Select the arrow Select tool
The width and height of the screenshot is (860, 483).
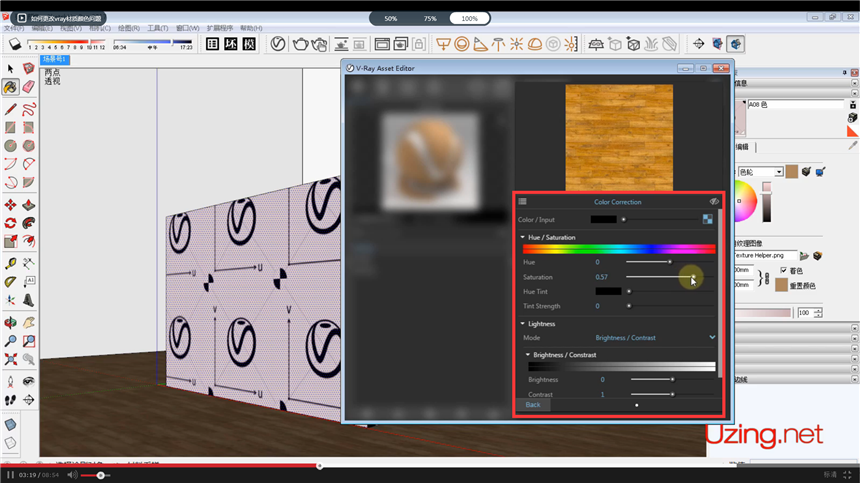pos(10,68)
